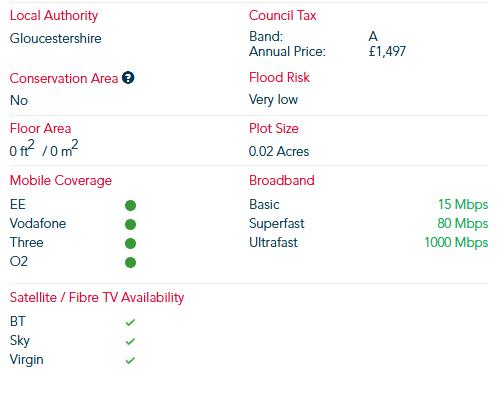Click the Local Authority heading
Image resolution: width=504 pixels, height=403 pixels.
point(54,15)
